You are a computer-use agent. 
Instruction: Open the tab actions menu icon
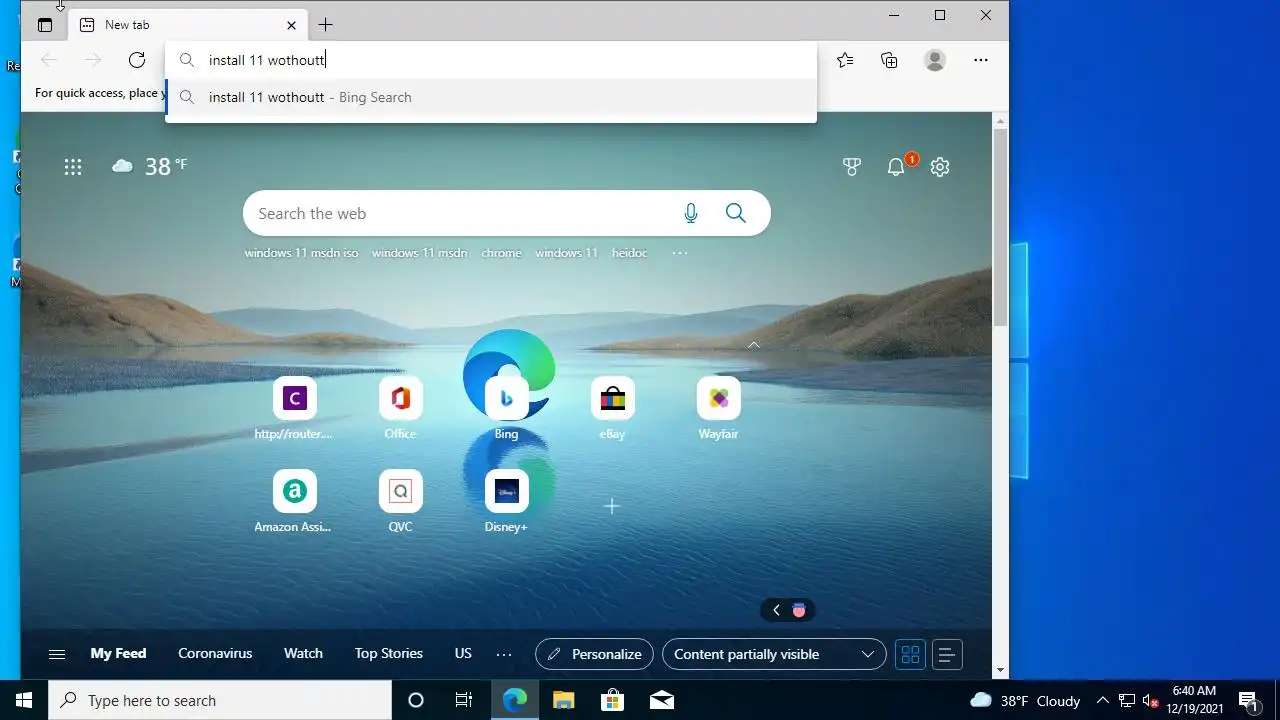(x=45, y=25)
